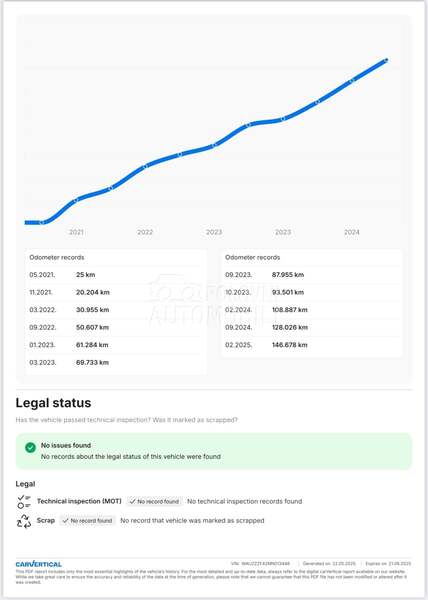Click the checkmark in MOT No record found badge
This screenshot has height=600, width=428.
[x=133, y=501]
